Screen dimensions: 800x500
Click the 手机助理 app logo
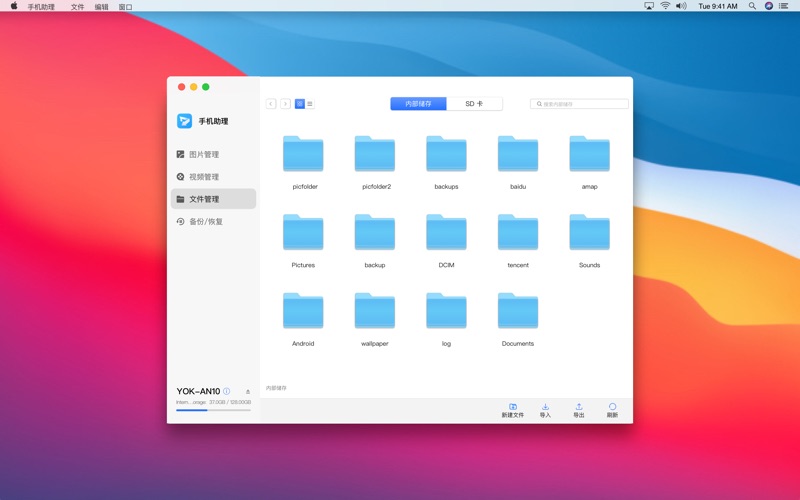[x=184, y=121]
